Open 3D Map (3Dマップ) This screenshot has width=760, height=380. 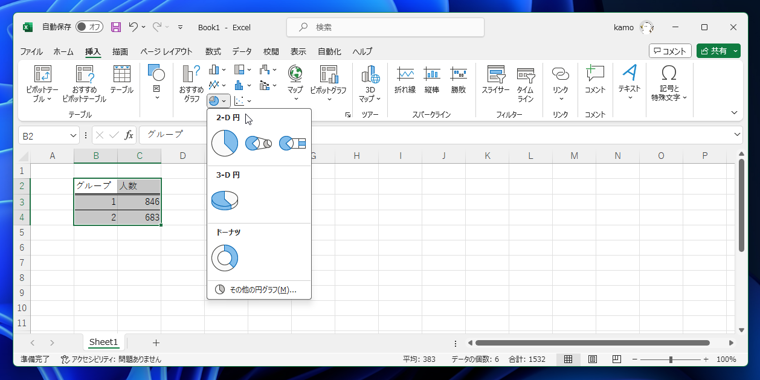coord(370,83)
